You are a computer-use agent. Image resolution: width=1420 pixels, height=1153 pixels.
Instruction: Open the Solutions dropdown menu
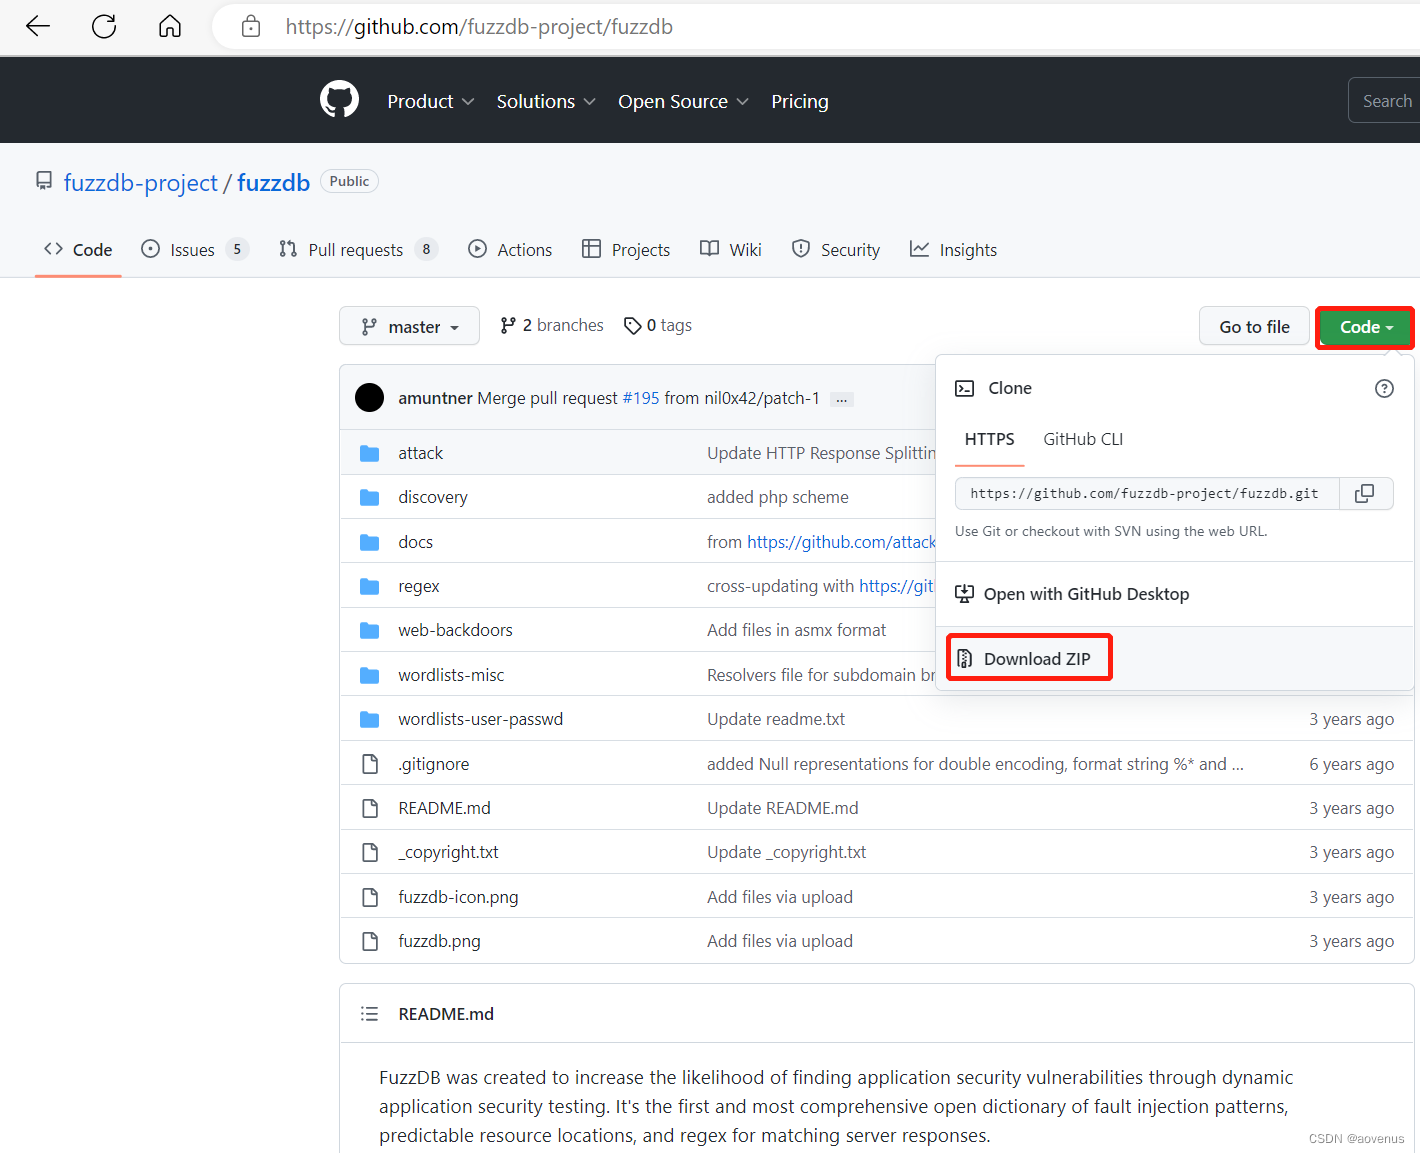click(546, 101)
